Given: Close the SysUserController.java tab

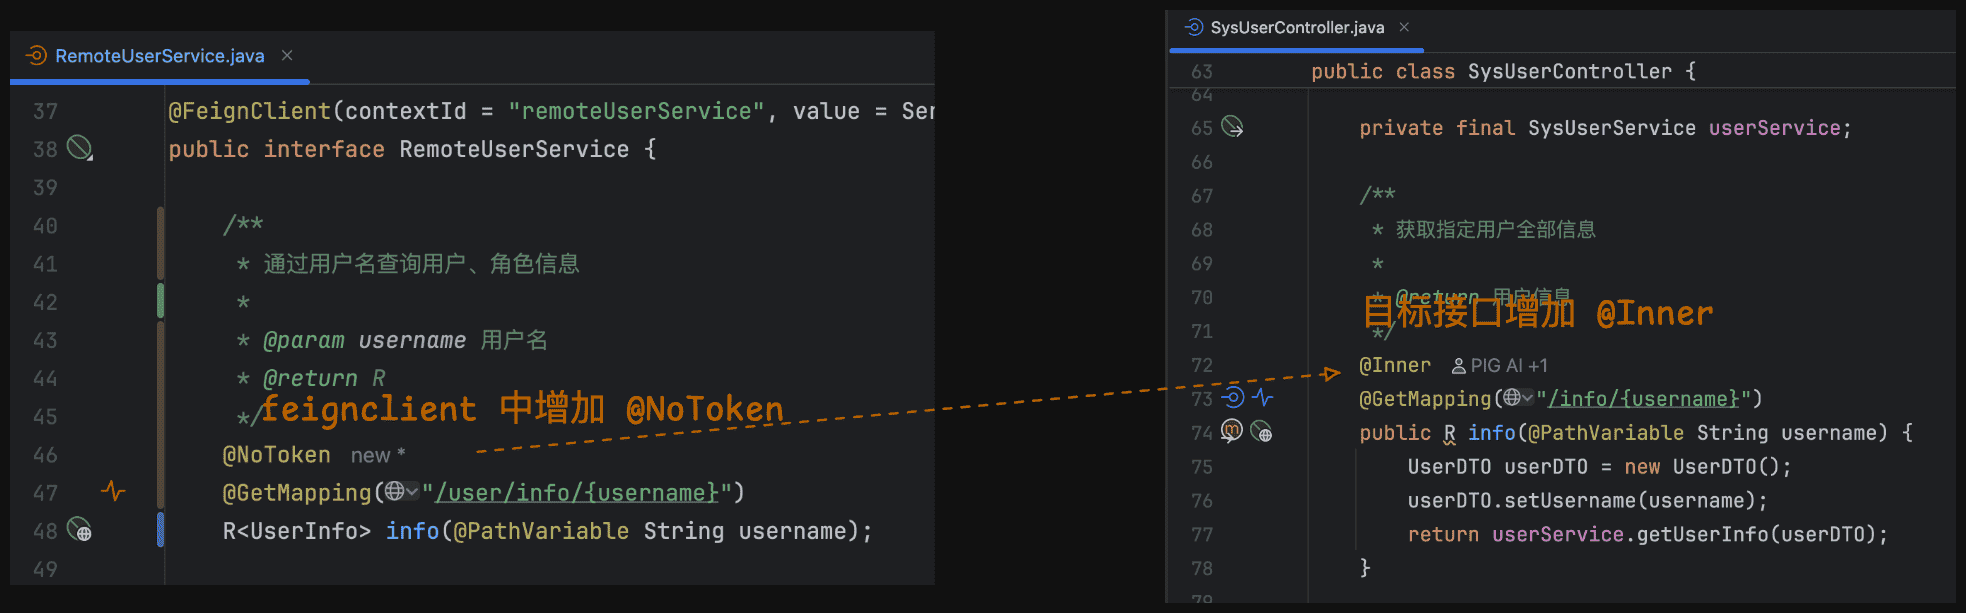Looking at the screenshot, I should pos(1404,28).
